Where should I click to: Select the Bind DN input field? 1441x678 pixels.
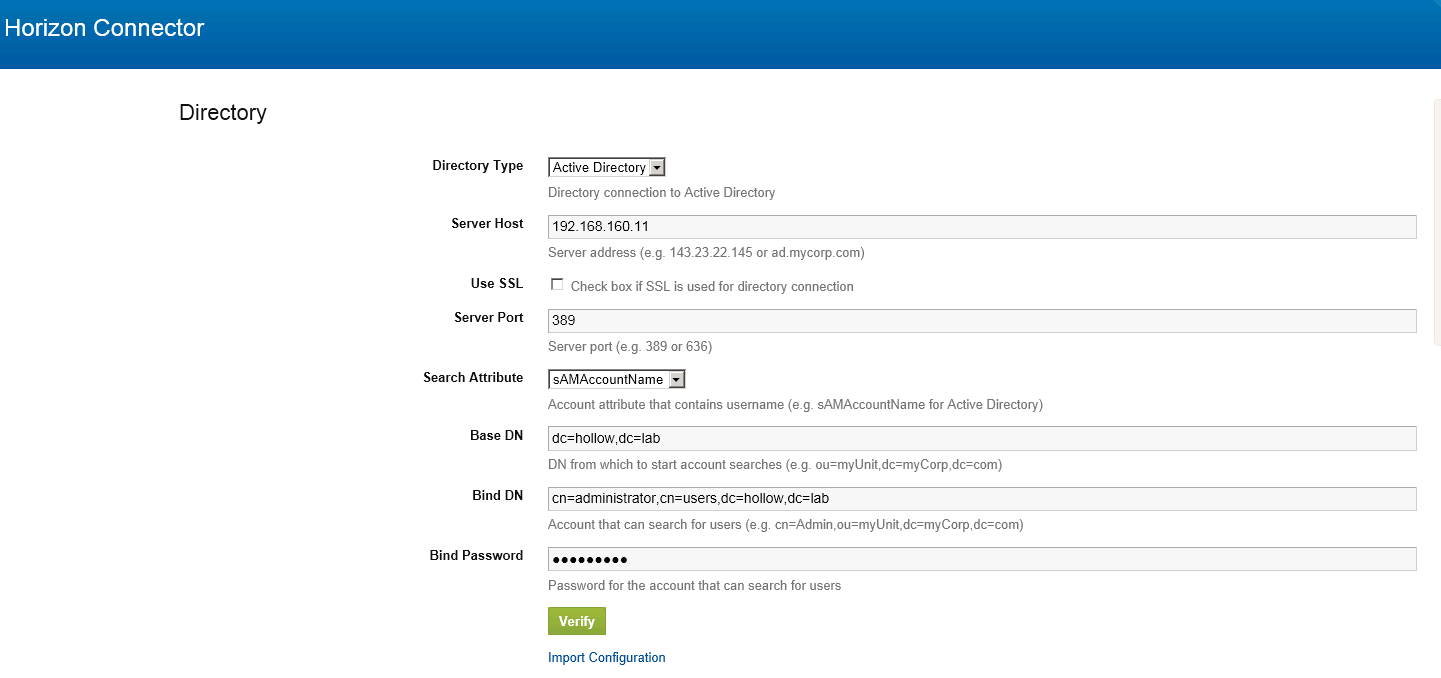pos(981,499)
